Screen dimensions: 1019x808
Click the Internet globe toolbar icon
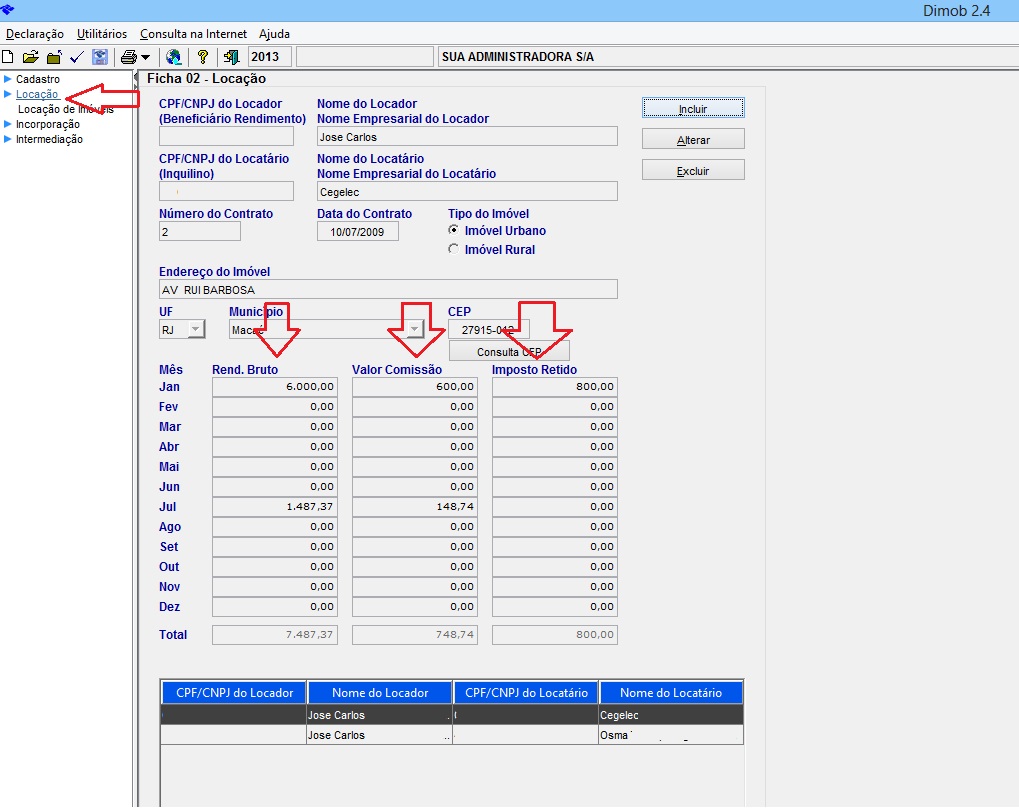point(174,57)
